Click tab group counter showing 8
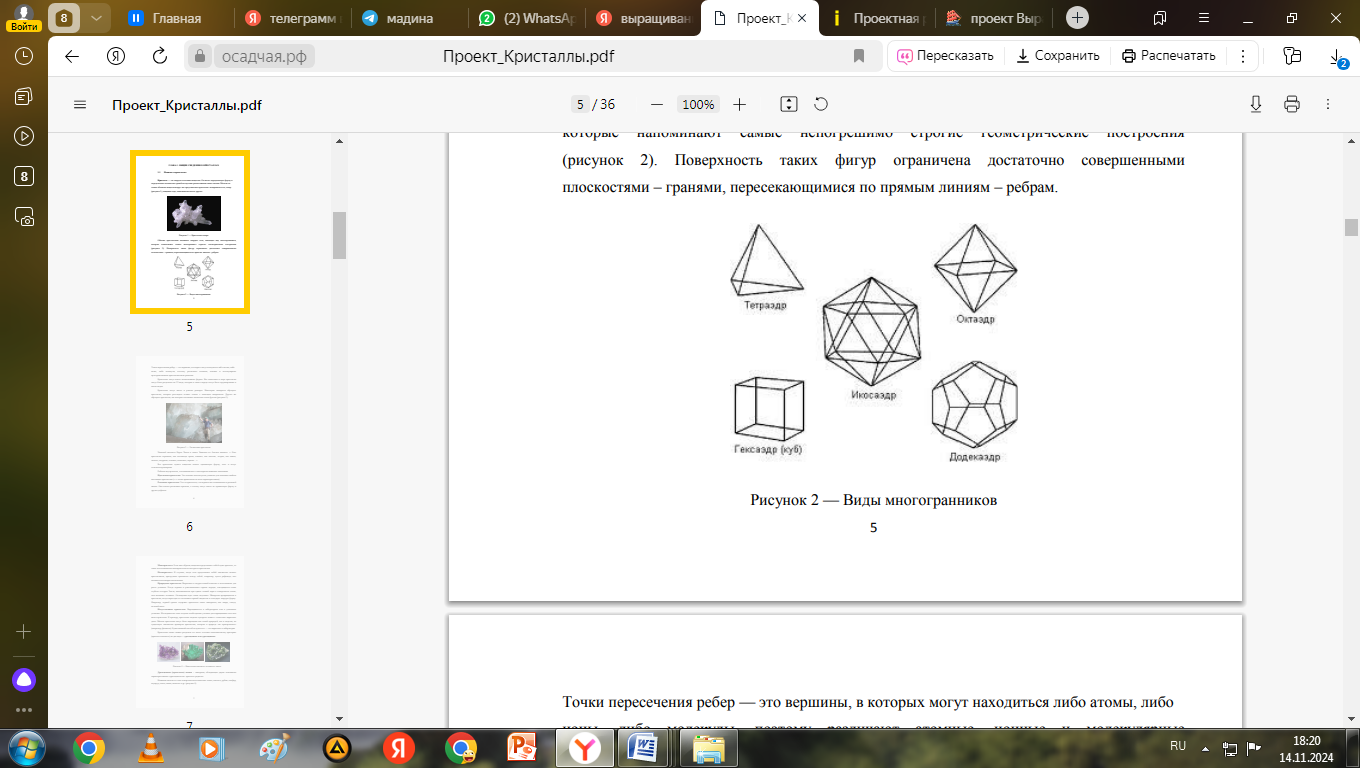This screenshot has width=1360, height=768. 65,18
